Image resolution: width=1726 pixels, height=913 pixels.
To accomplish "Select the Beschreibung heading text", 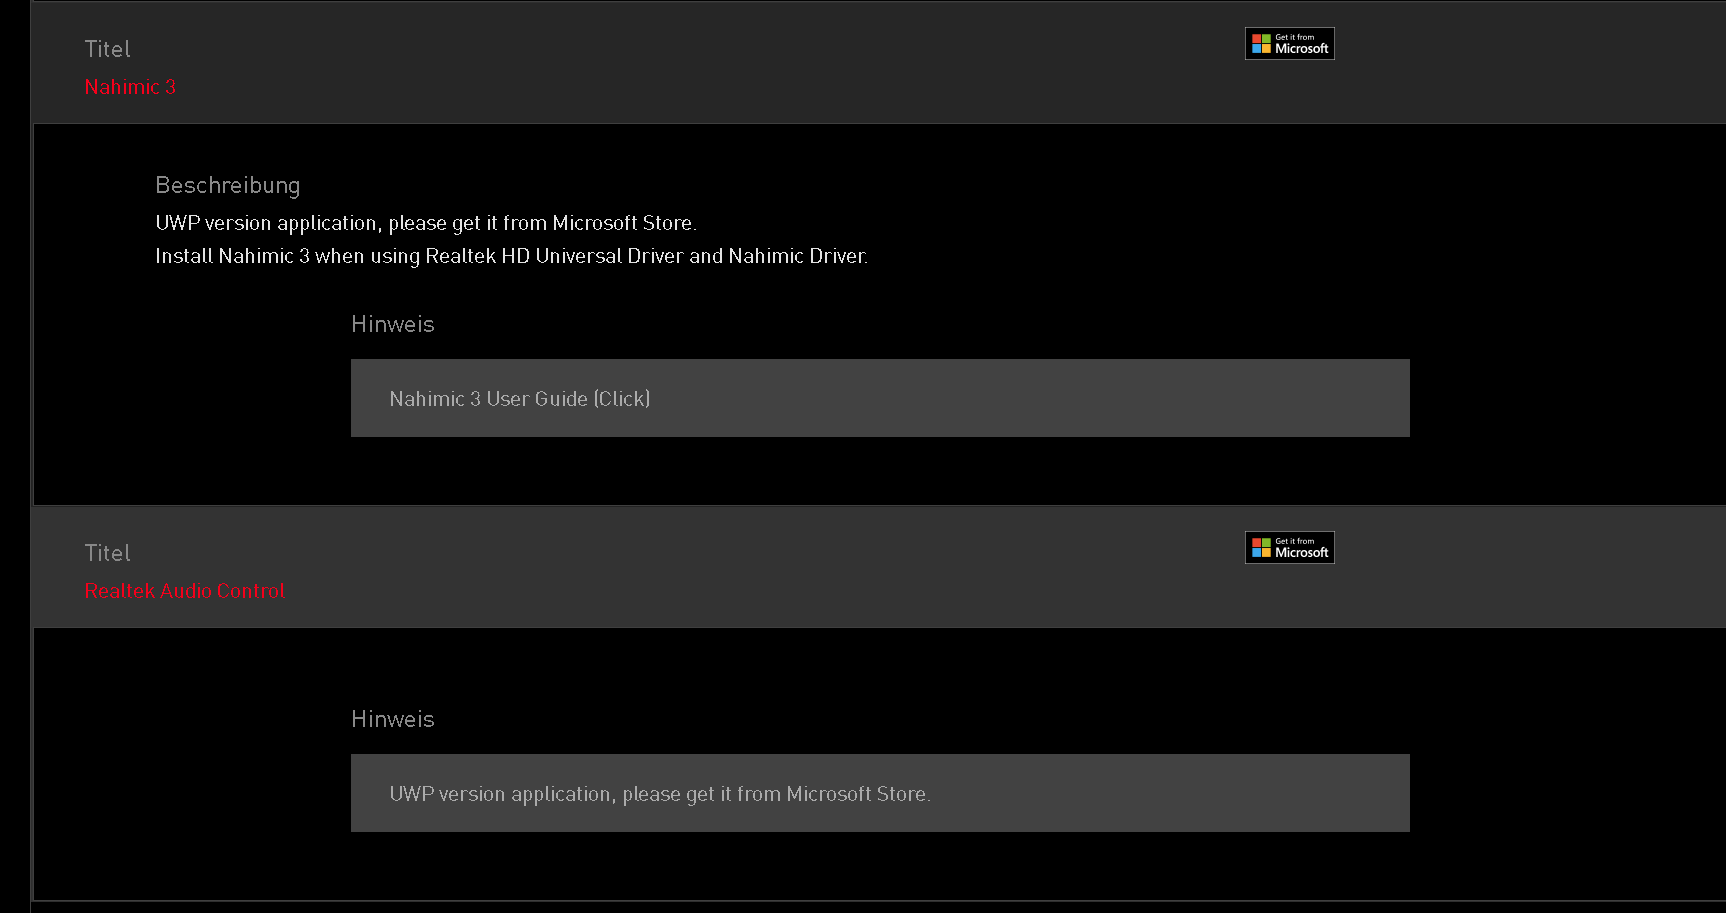I will click(228, 186).
